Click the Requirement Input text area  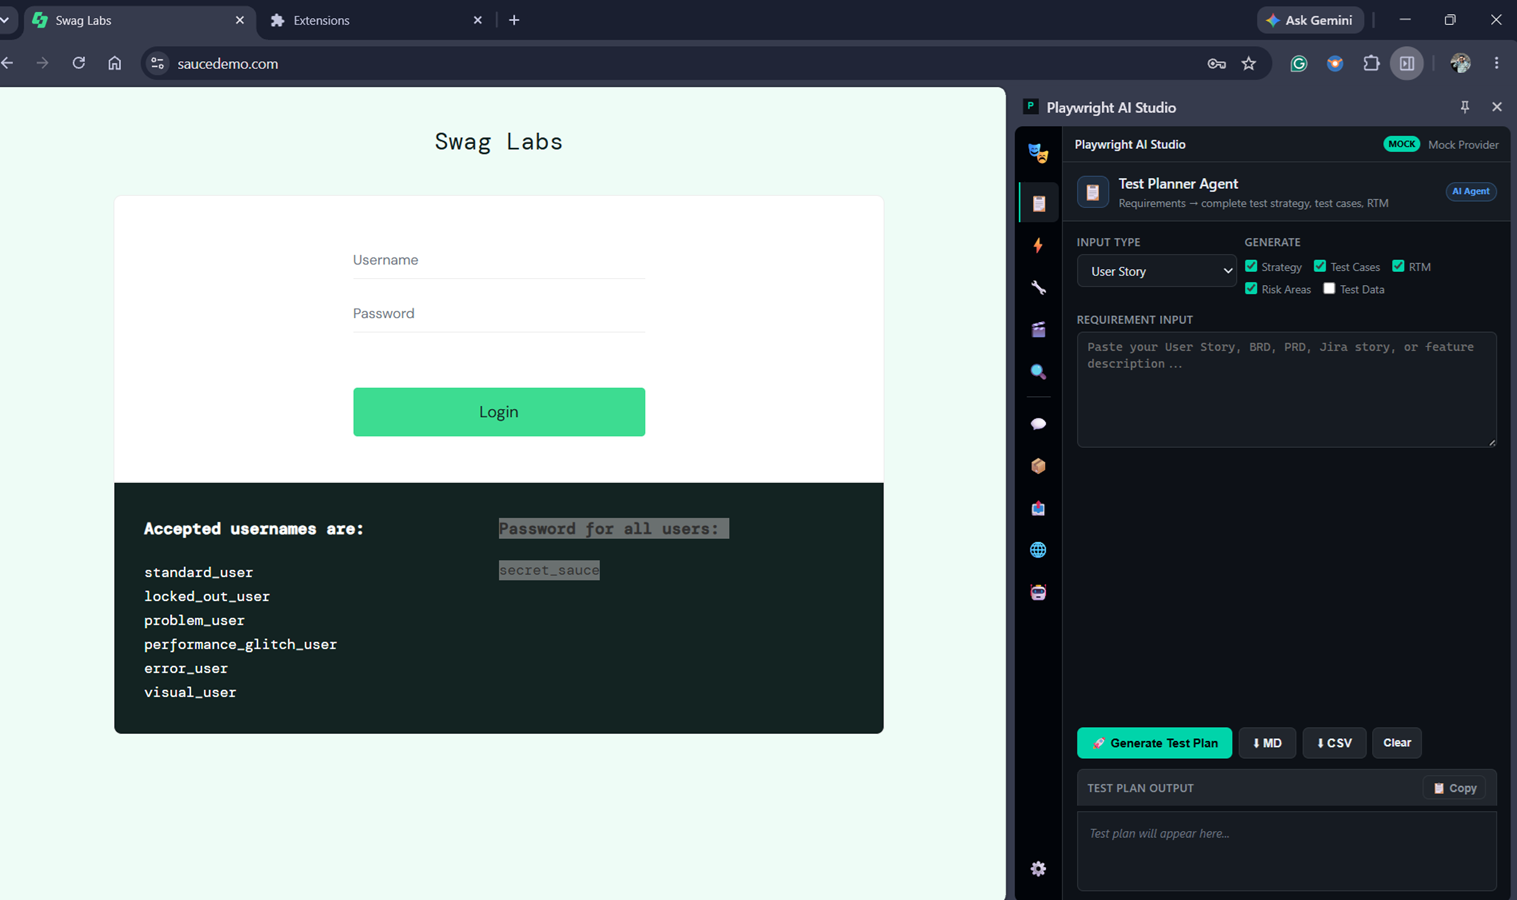tap(1286, 389)
